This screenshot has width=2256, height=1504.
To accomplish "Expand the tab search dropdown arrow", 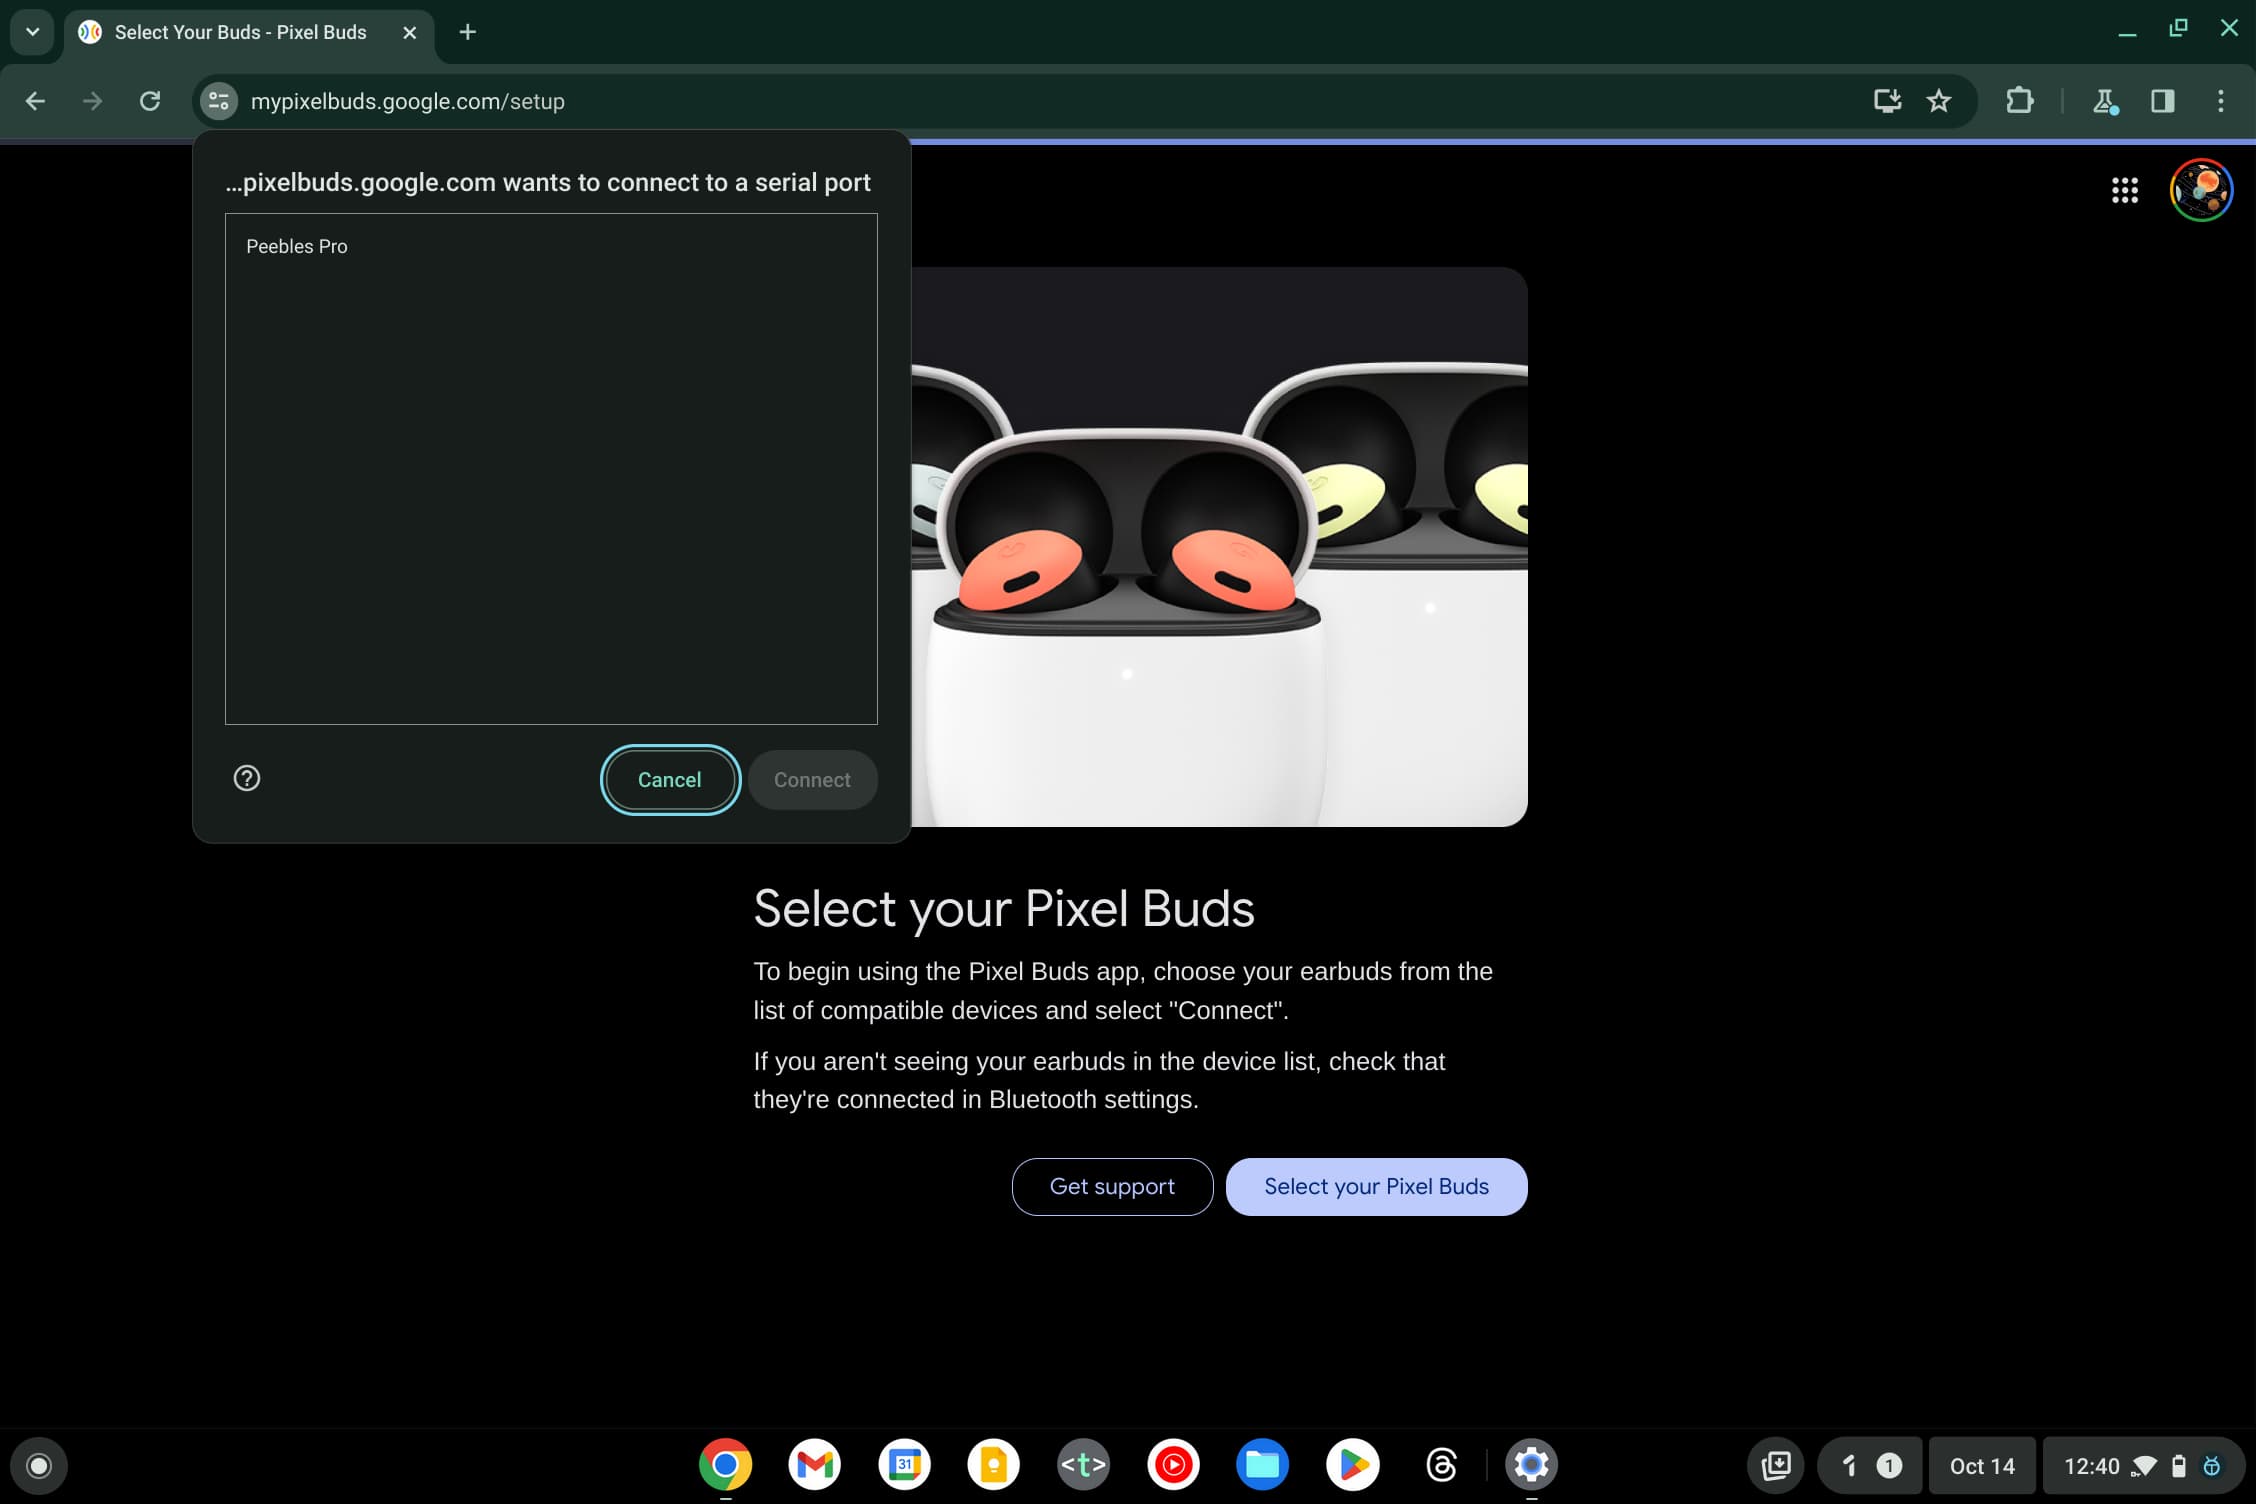I will click(32, 32).
